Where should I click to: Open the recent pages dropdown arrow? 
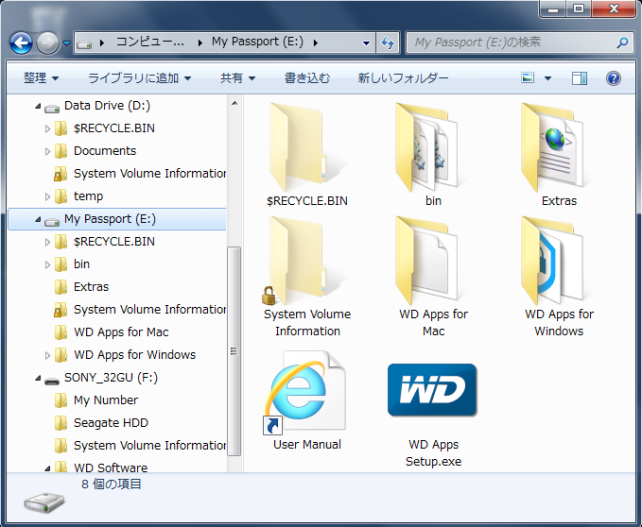[66, 43]
